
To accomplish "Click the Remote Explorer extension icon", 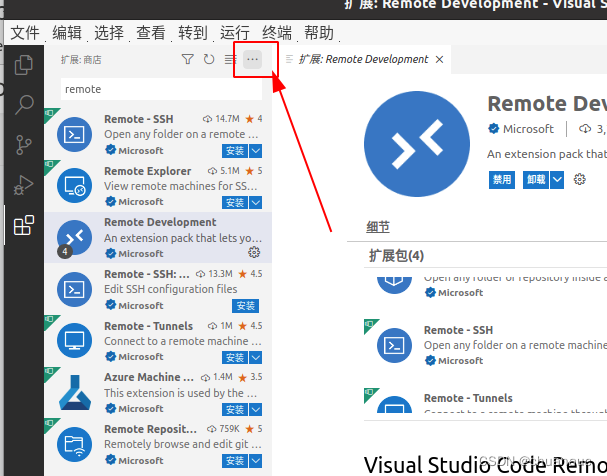I will click(74, 186).
